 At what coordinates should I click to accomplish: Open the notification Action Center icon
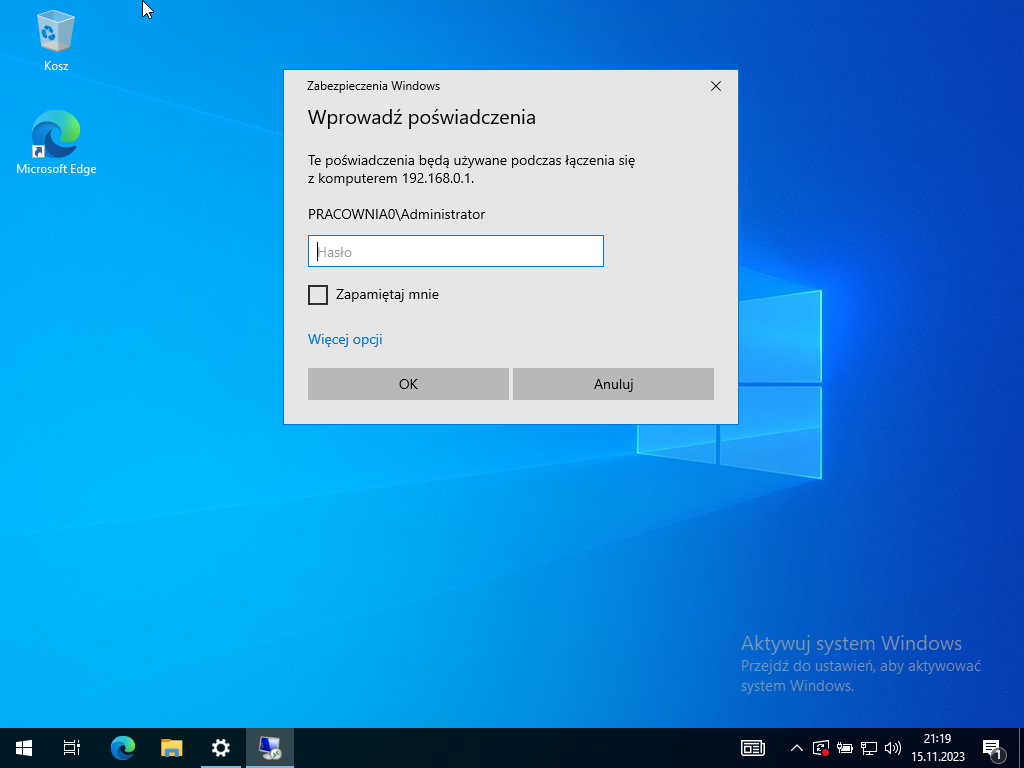(992, 748)
